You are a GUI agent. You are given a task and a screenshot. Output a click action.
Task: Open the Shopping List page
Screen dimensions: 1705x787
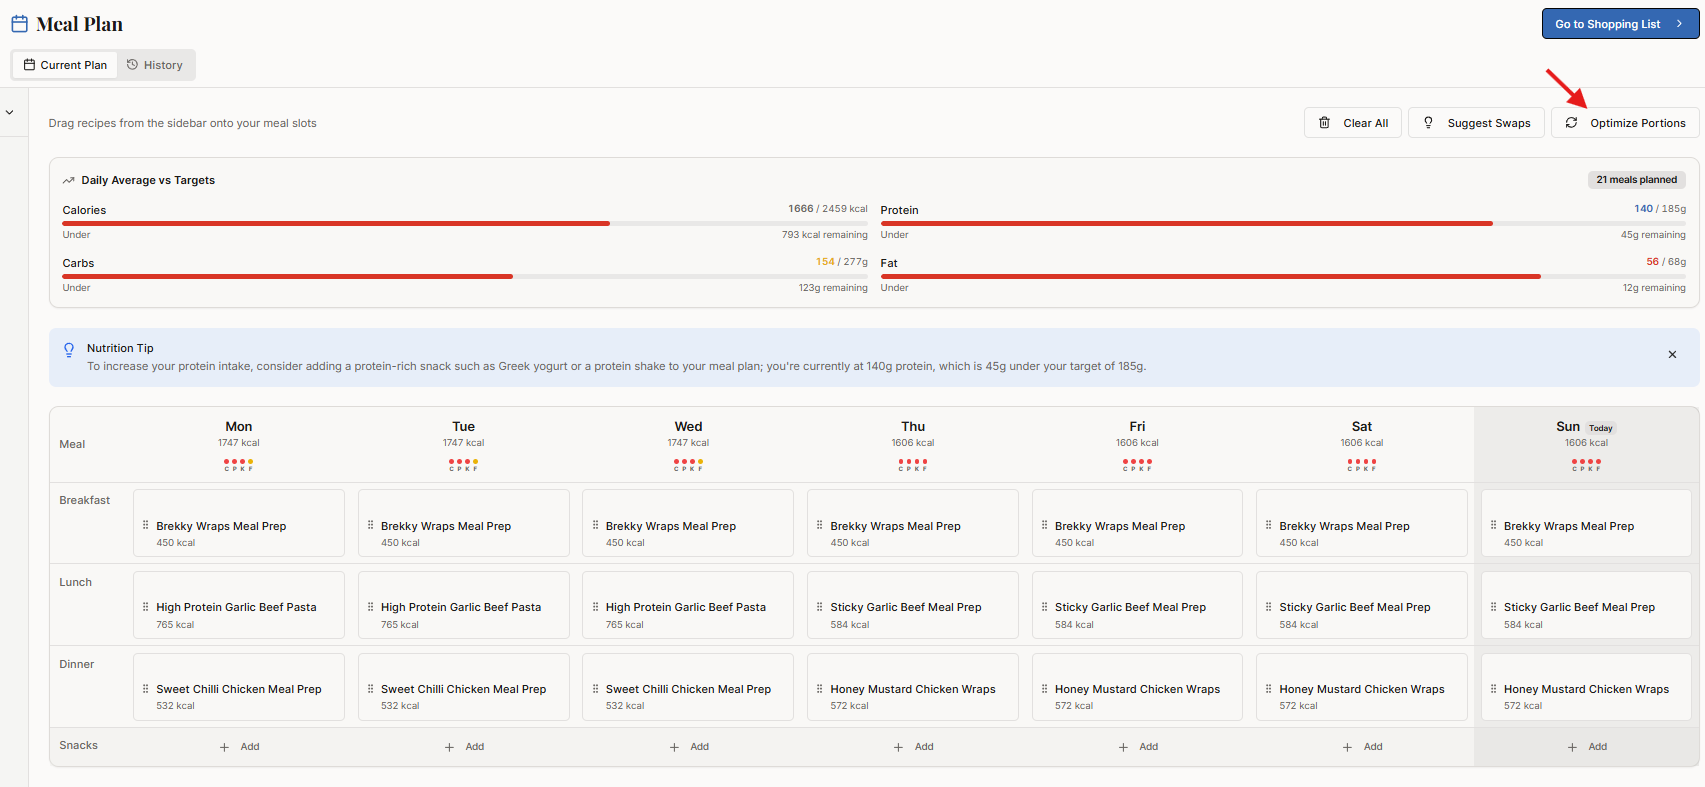[1620, 24]
